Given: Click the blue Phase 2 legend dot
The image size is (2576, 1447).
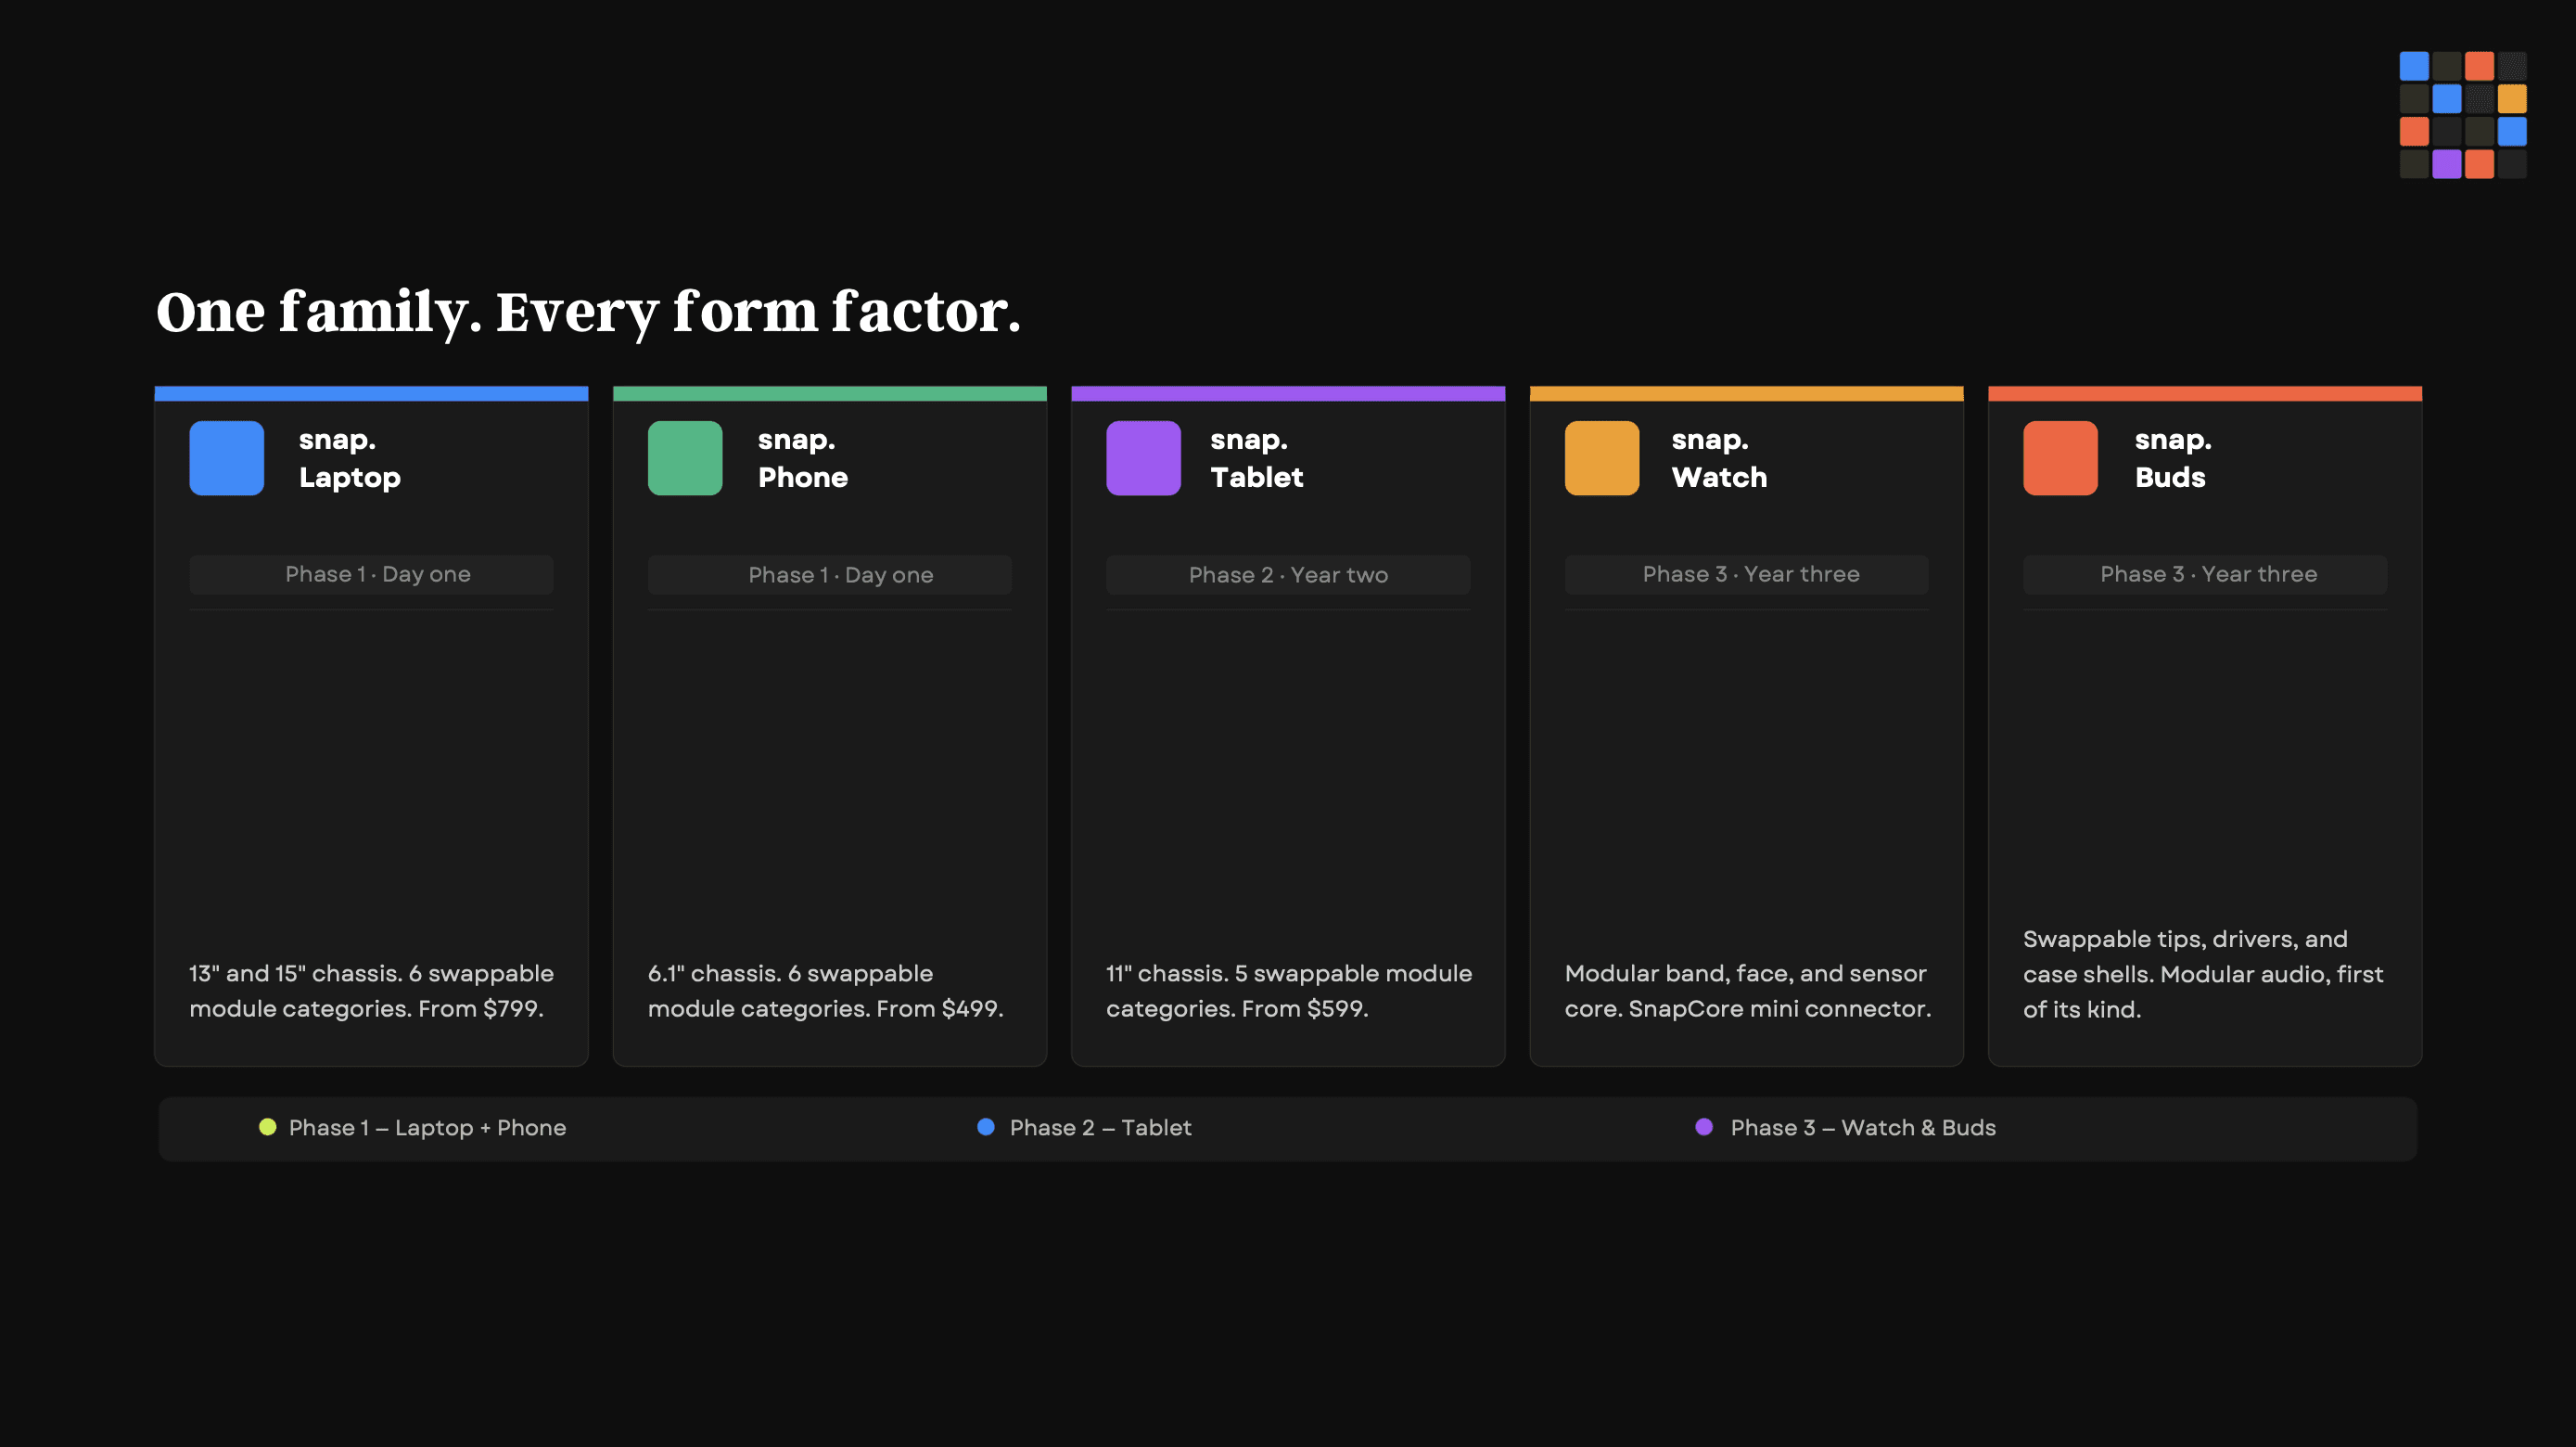Looking at the screenshot, I should tap(986, 1127).
